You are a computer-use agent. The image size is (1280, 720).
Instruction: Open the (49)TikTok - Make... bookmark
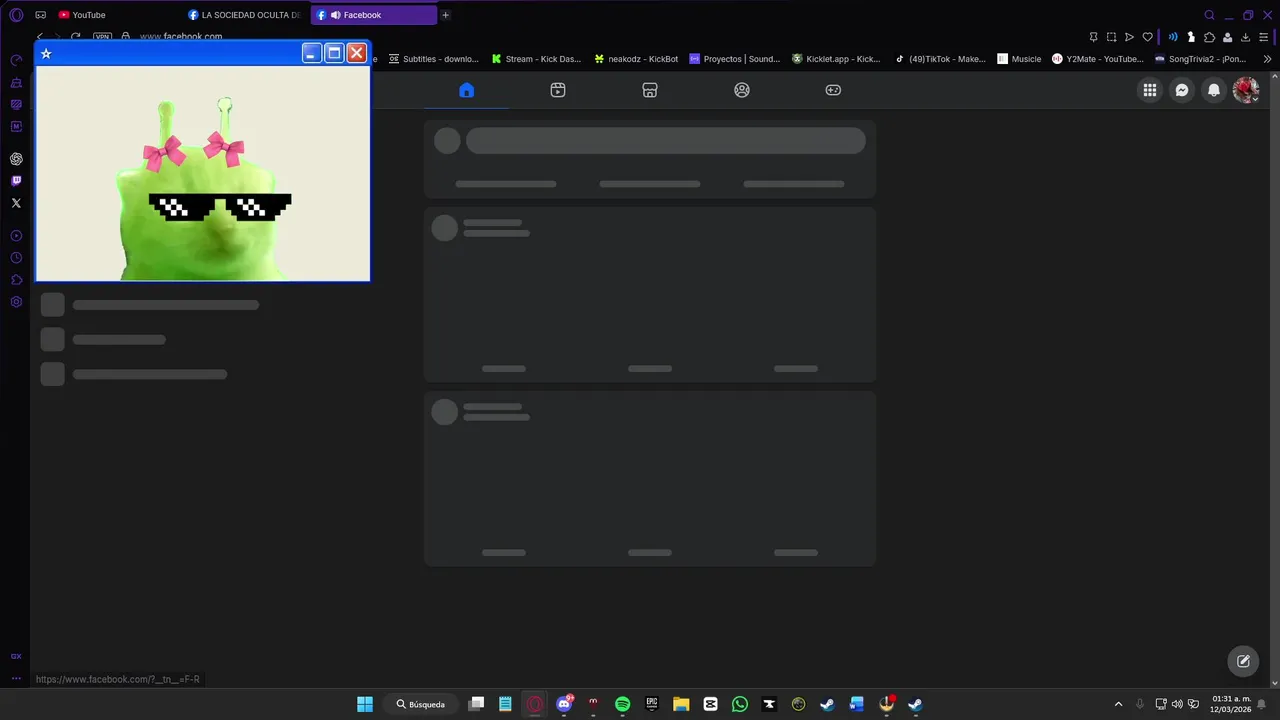(940, 59)
